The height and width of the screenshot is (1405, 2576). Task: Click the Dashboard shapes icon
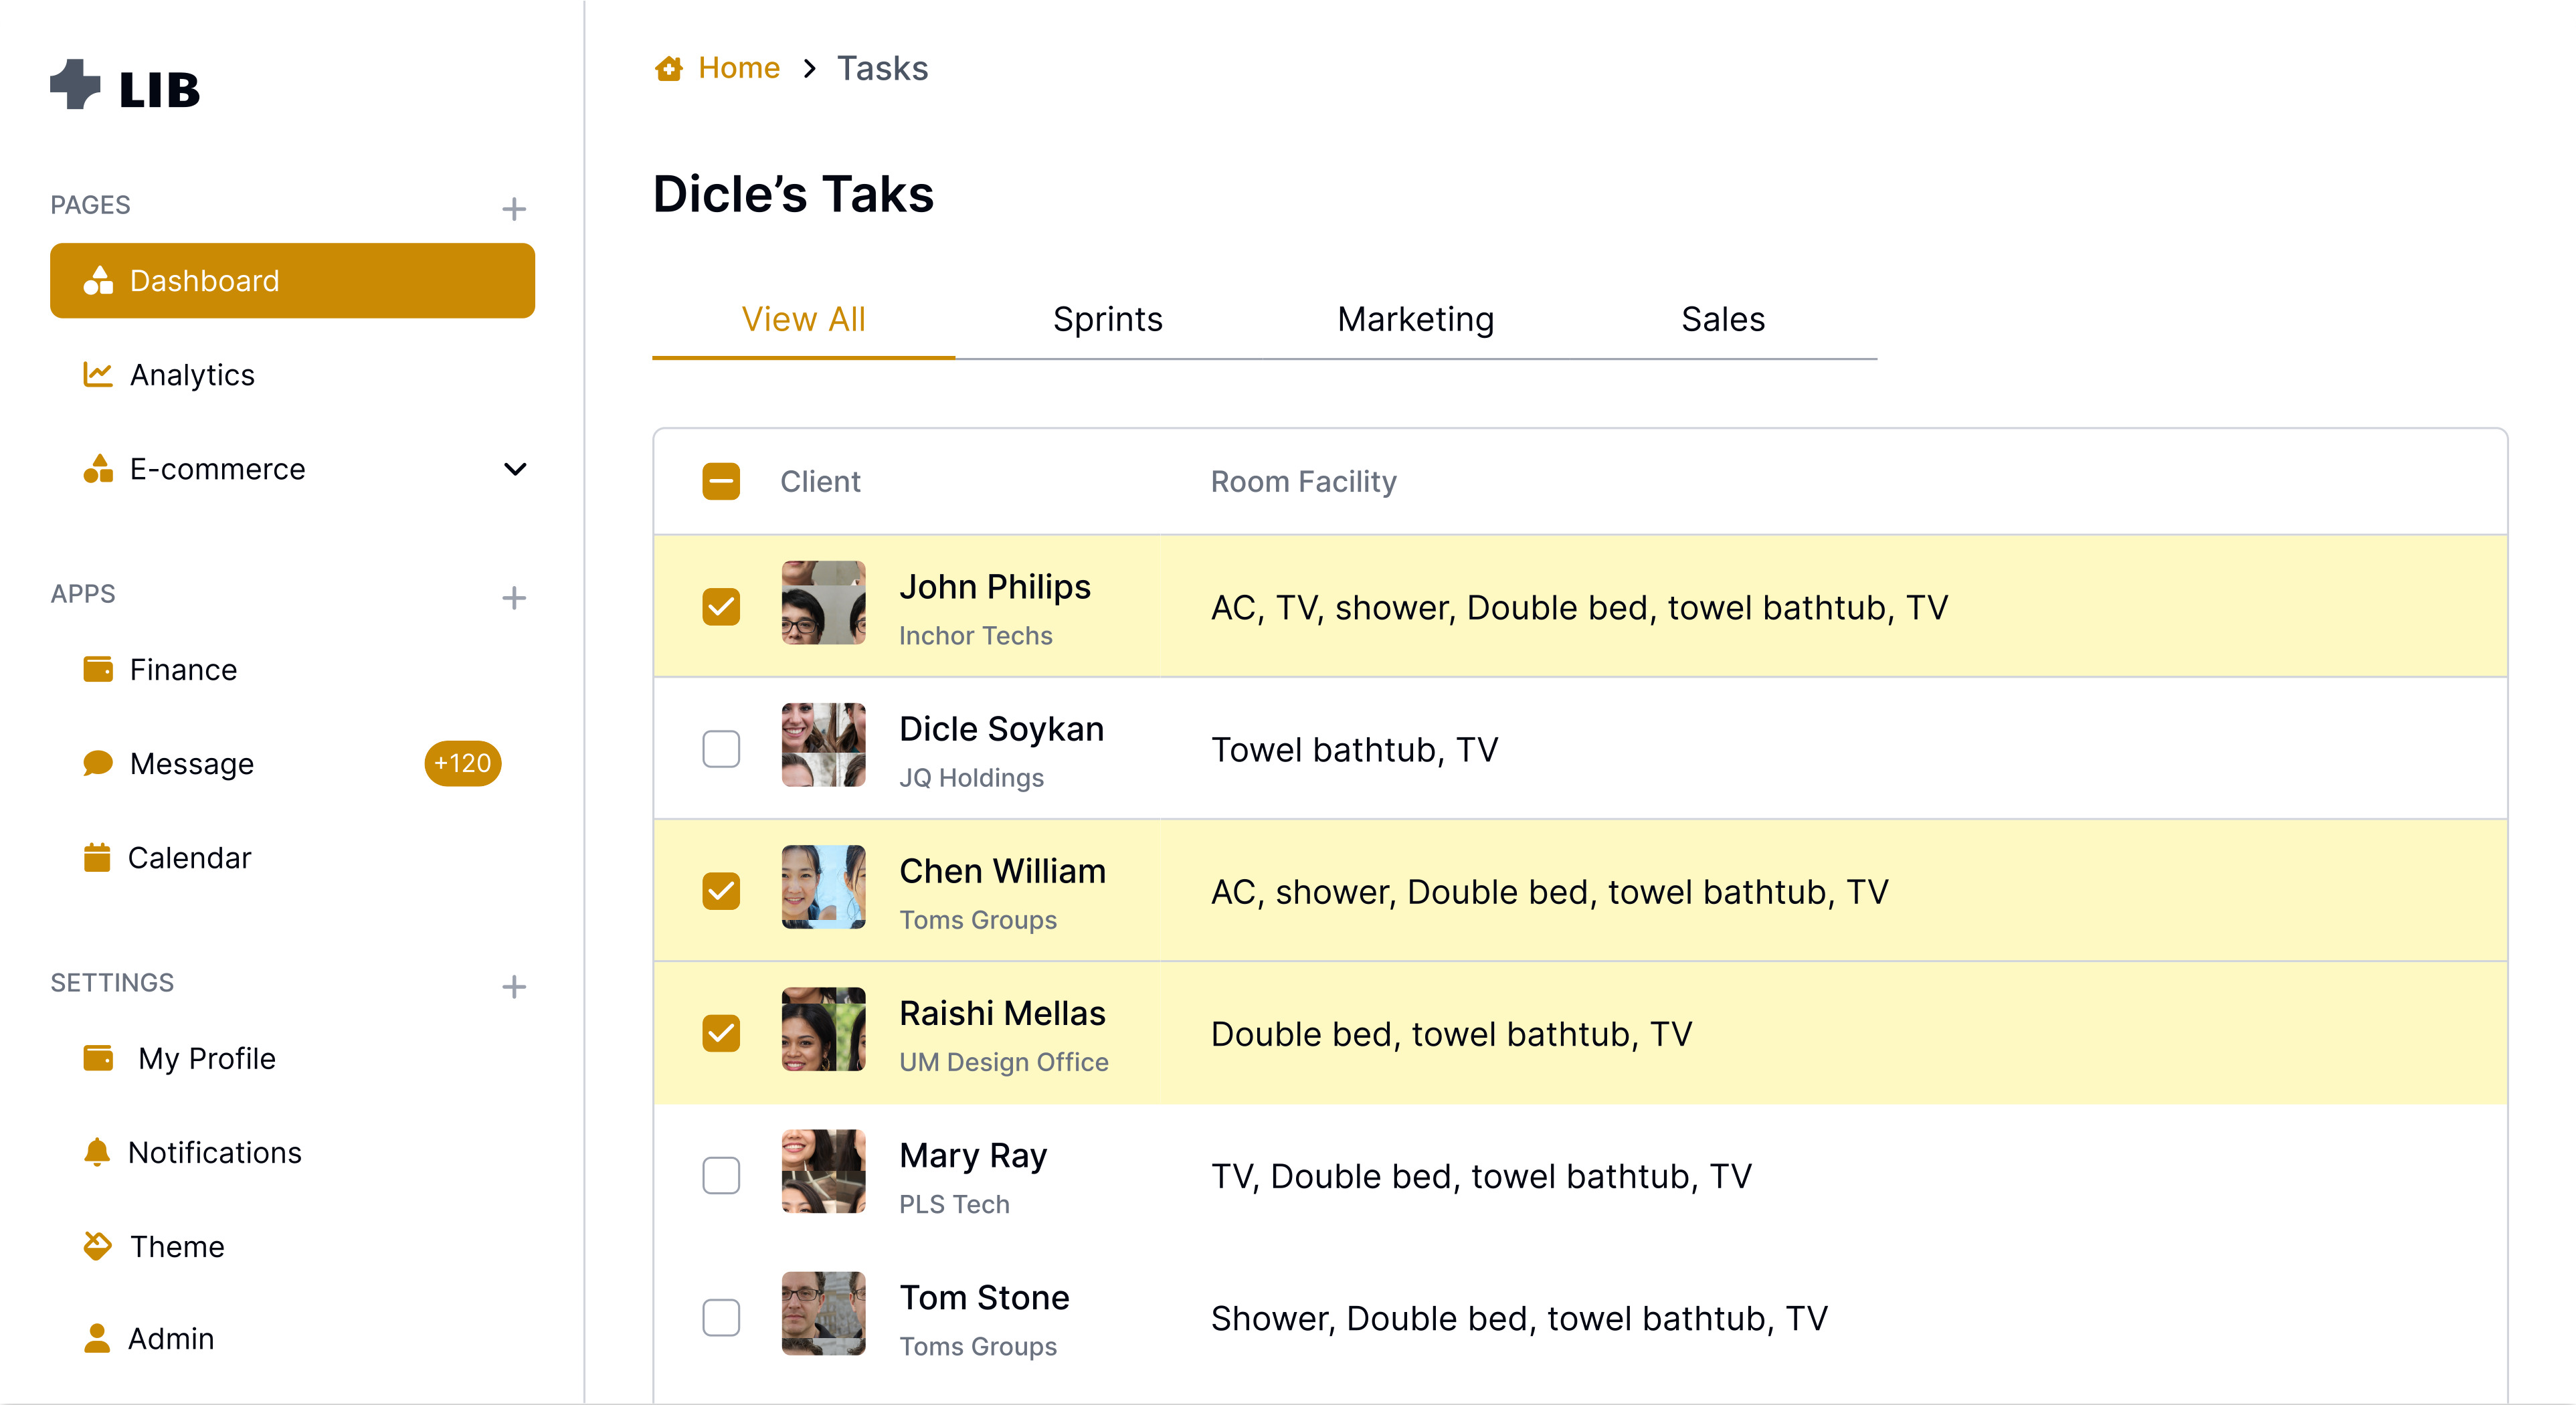point(98,281)
